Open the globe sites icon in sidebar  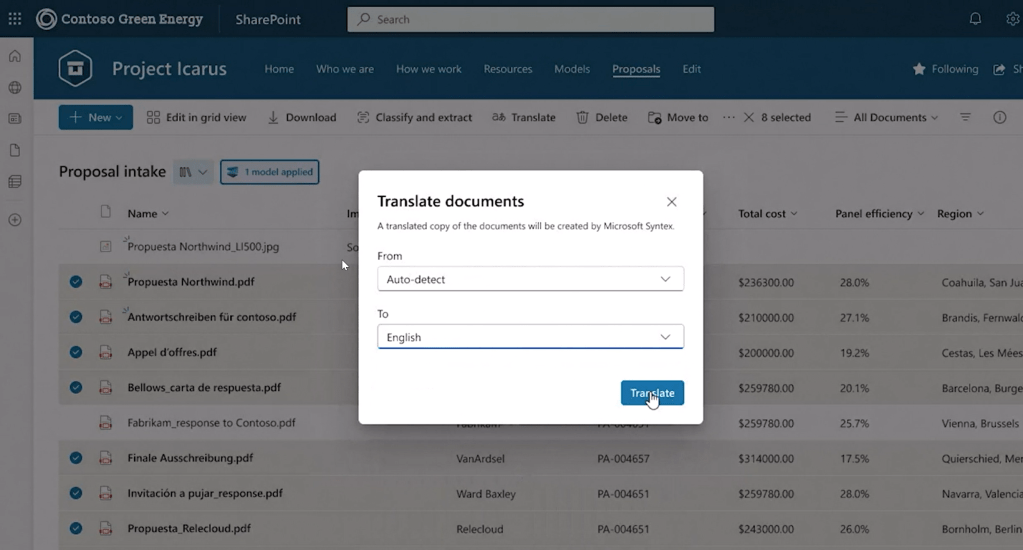tap(14, 88)
